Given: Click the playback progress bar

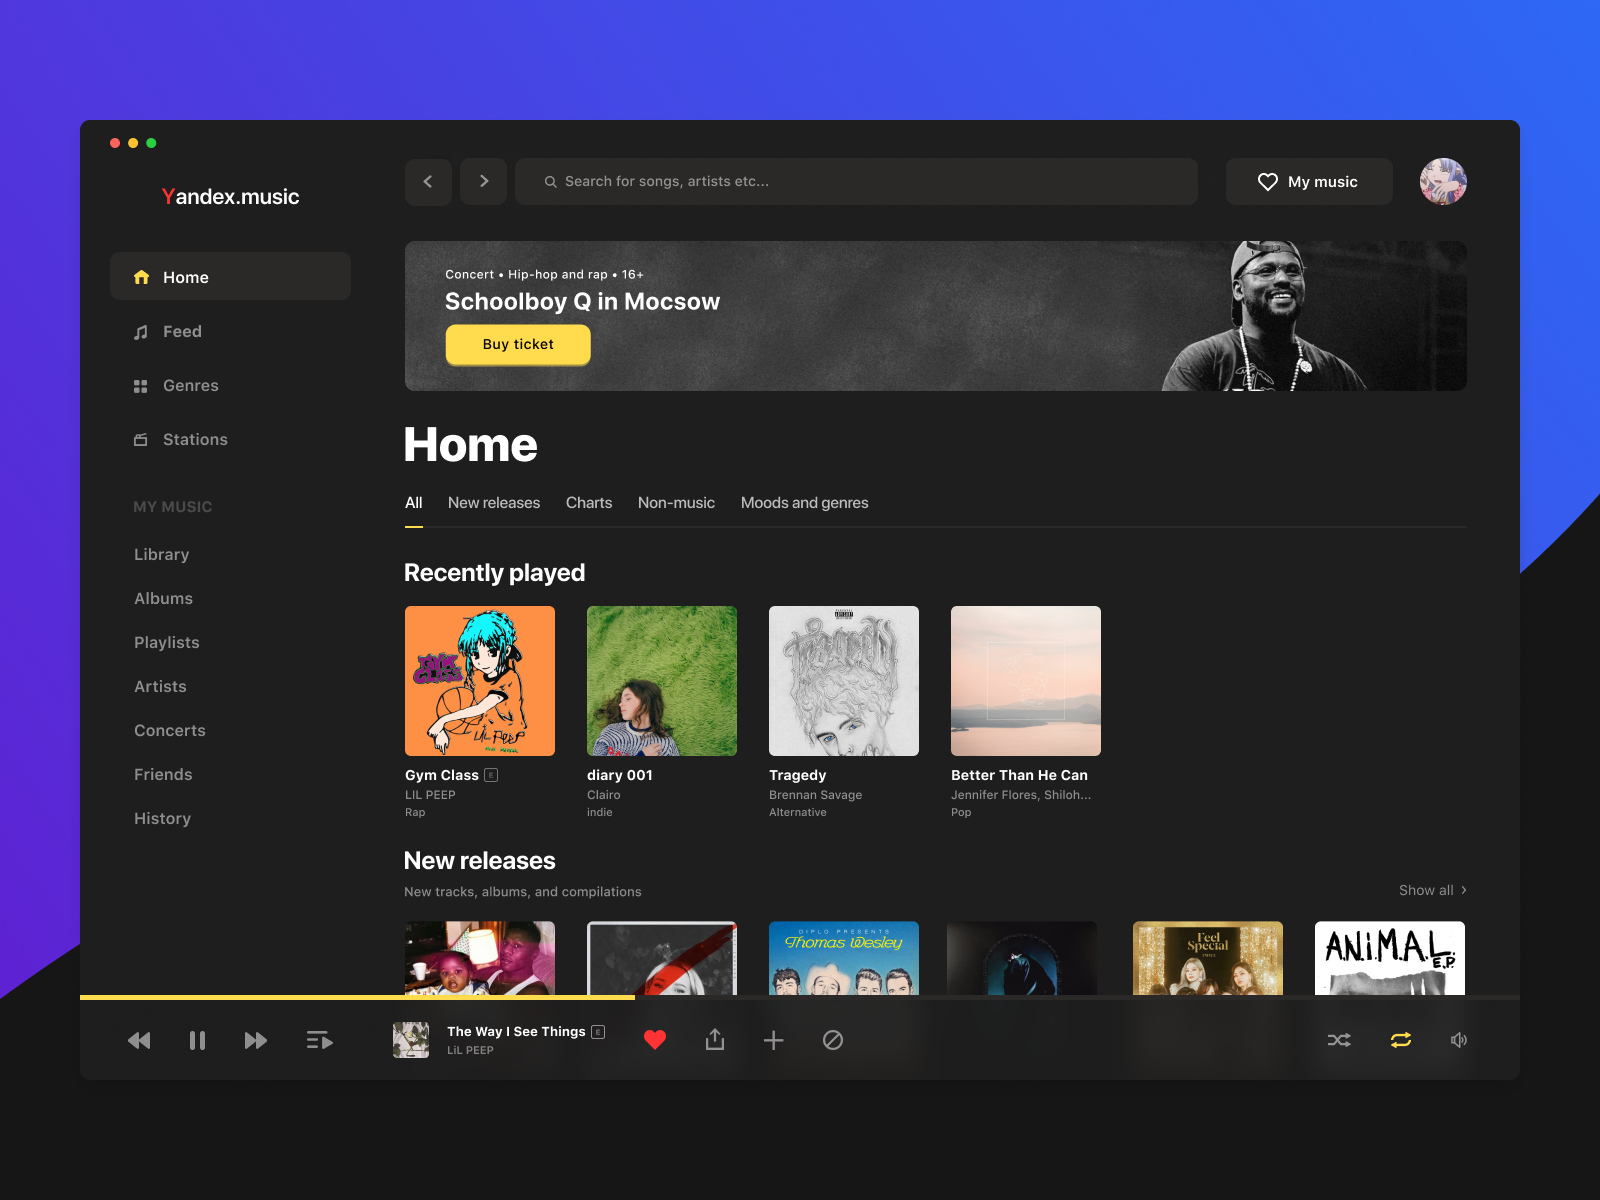Looking at the screenshot, I should pos(800,997).
